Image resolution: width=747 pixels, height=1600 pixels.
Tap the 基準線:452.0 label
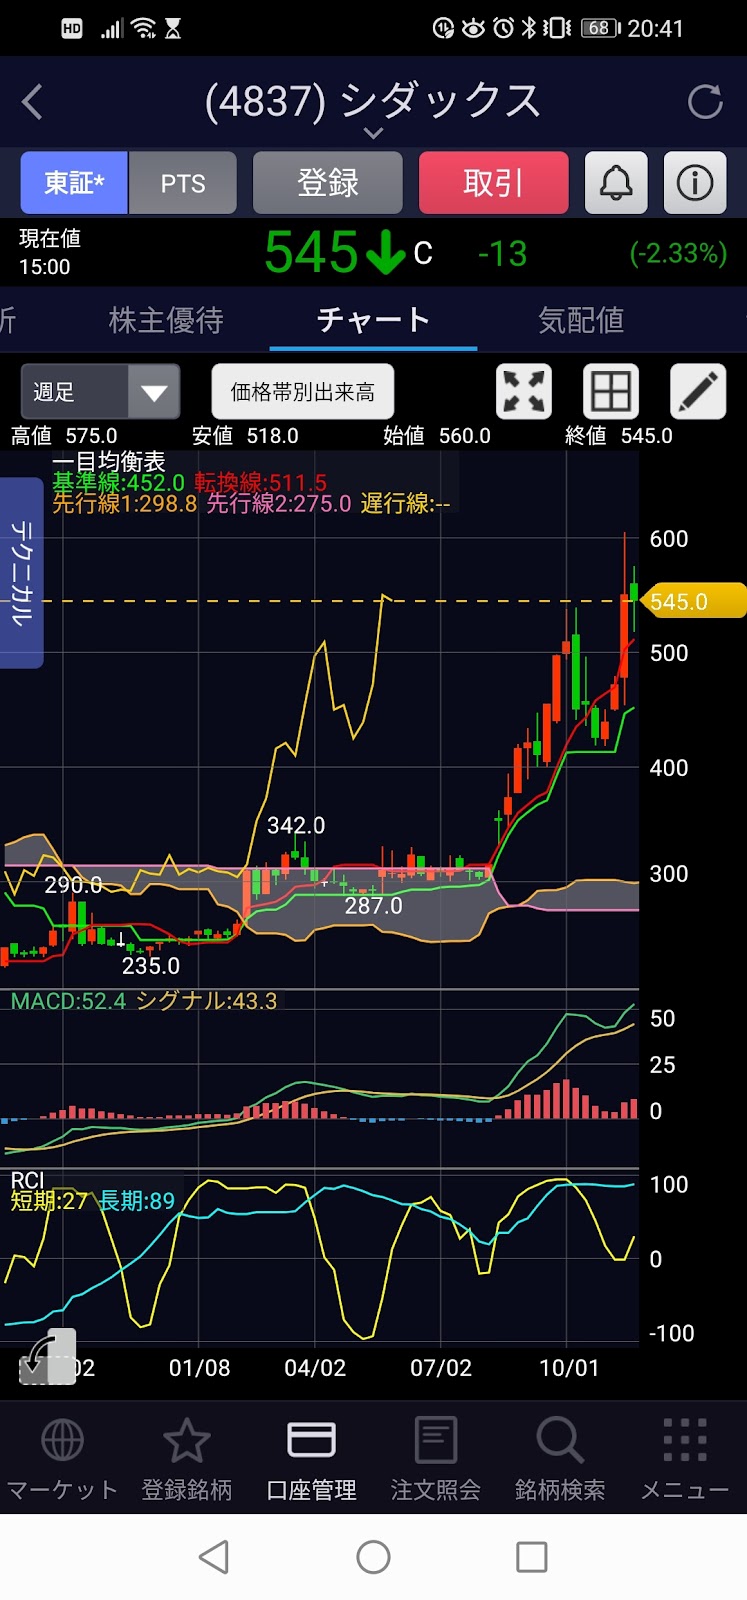tap(118, 483)
